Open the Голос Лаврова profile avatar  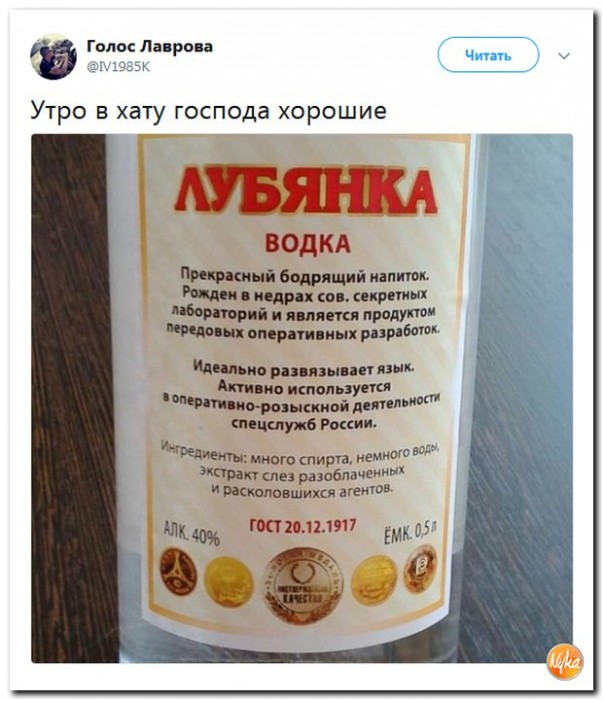[54, 56]
